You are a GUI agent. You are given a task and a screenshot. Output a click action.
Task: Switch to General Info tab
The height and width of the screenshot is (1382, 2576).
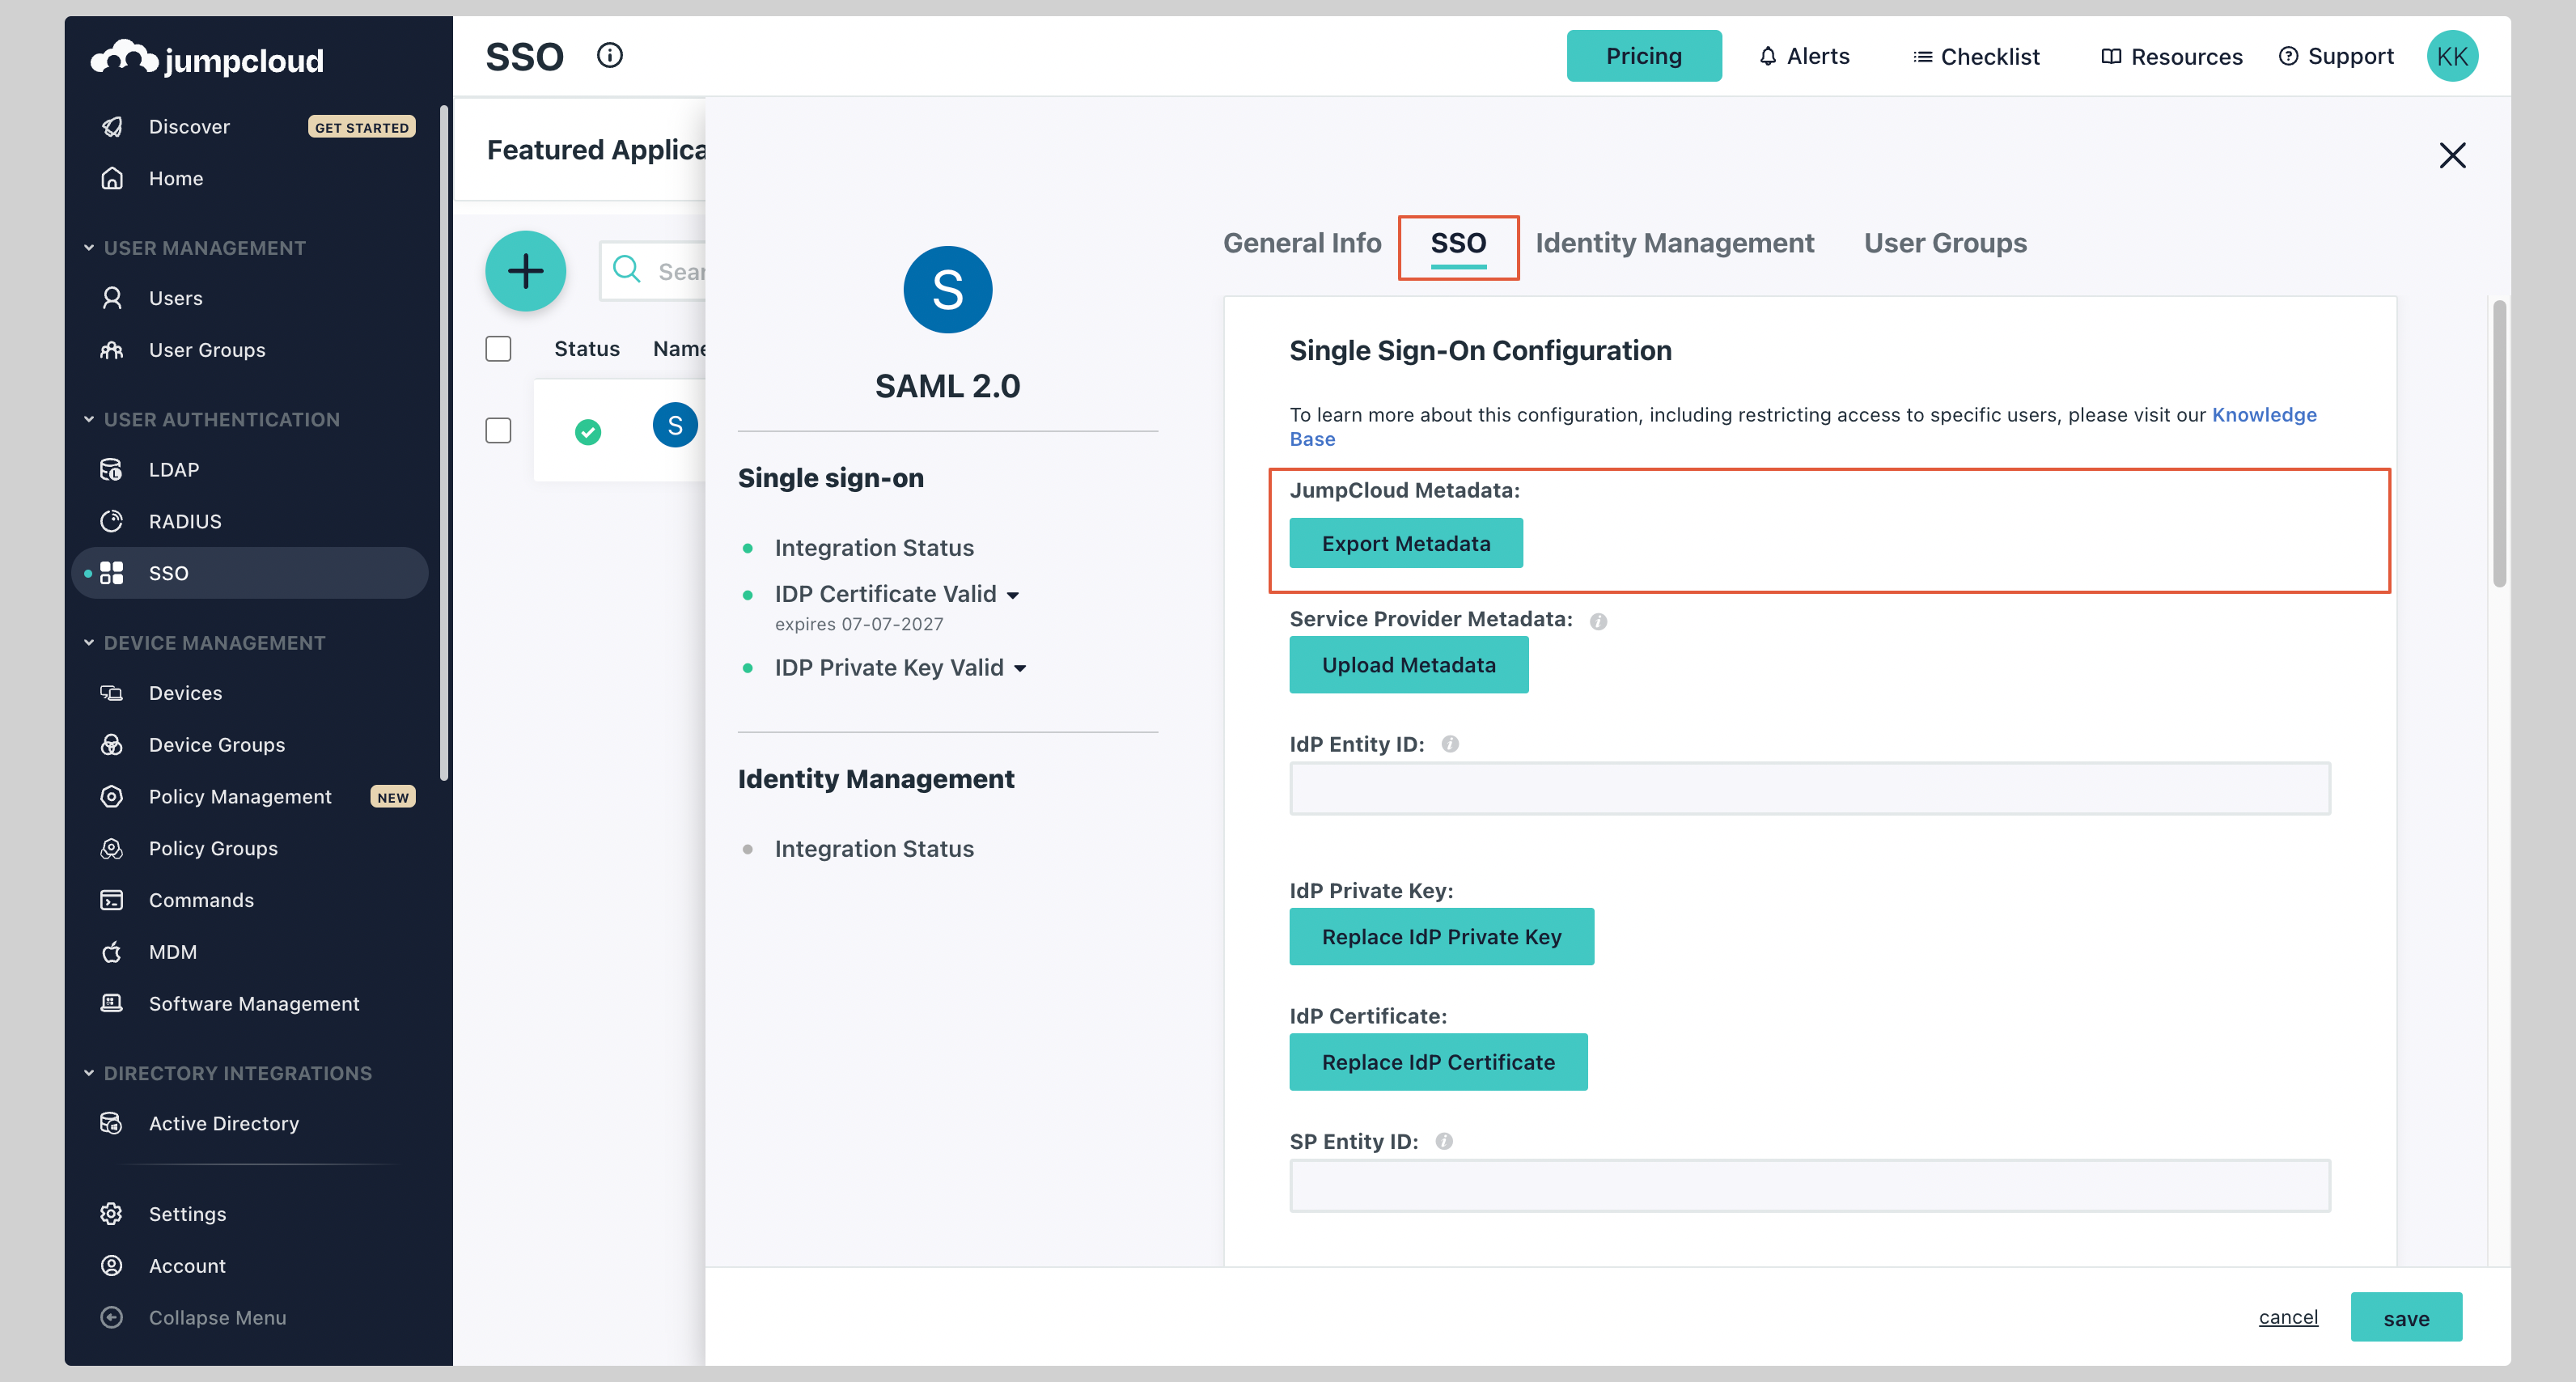[x=1302, y=244]
